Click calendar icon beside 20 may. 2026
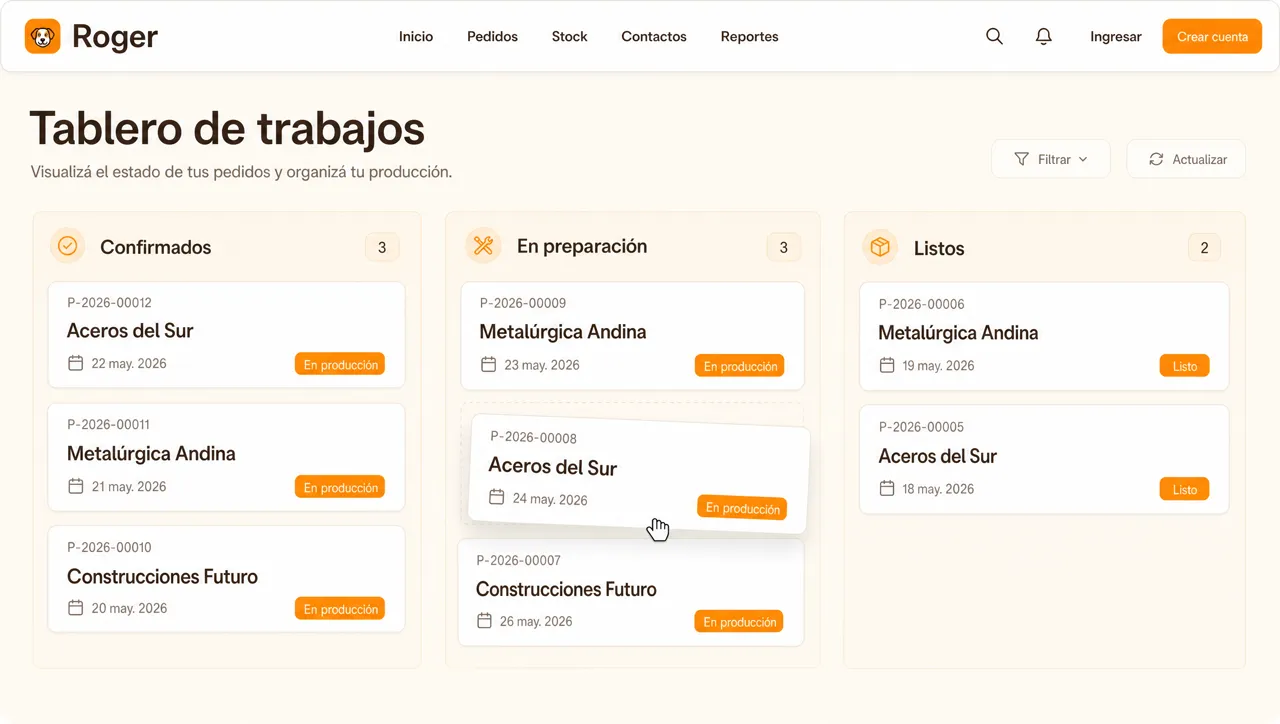1280x724 pixels. coord(75,608)
